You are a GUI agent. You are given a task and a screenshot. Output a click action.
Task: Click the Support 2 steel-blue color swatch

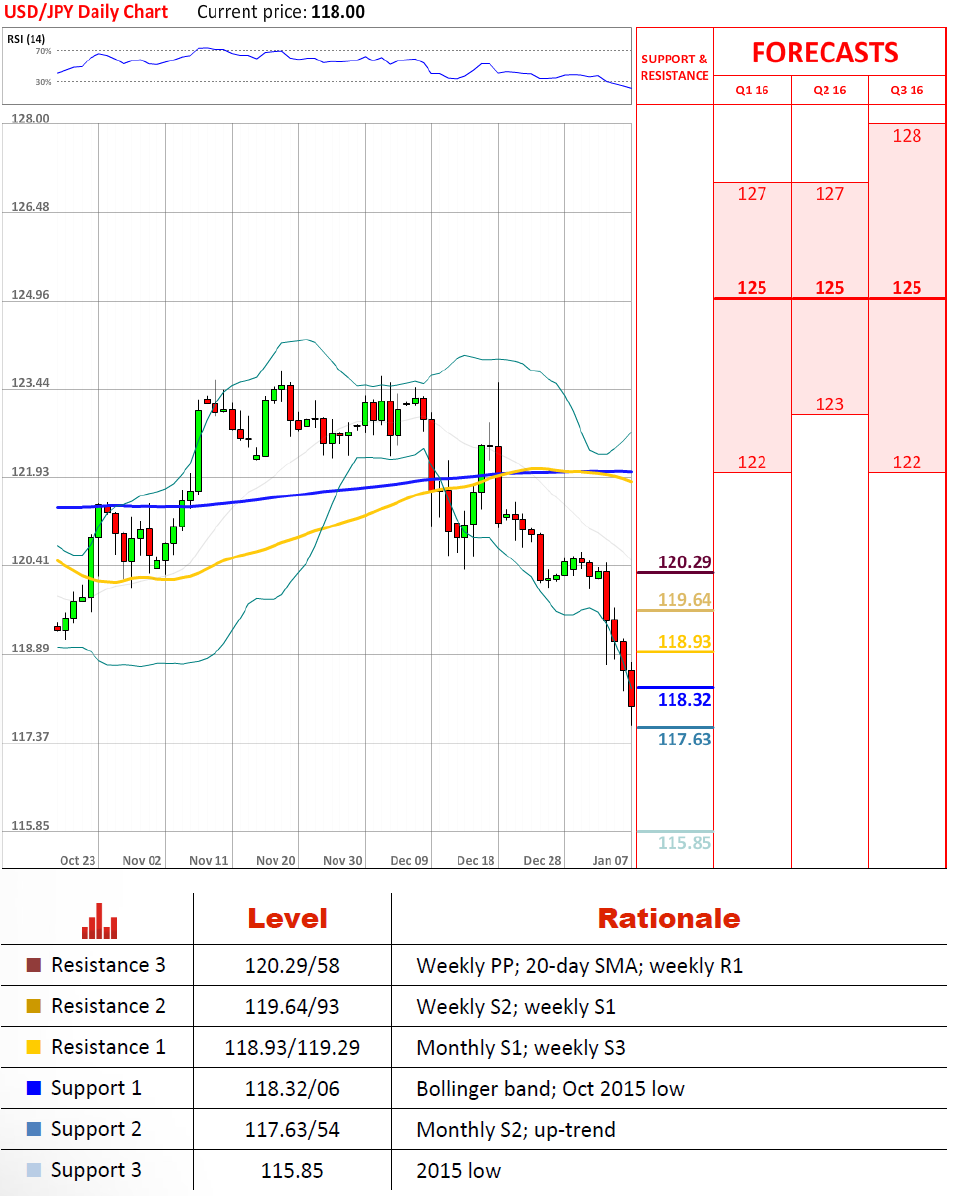(34, 1129)
